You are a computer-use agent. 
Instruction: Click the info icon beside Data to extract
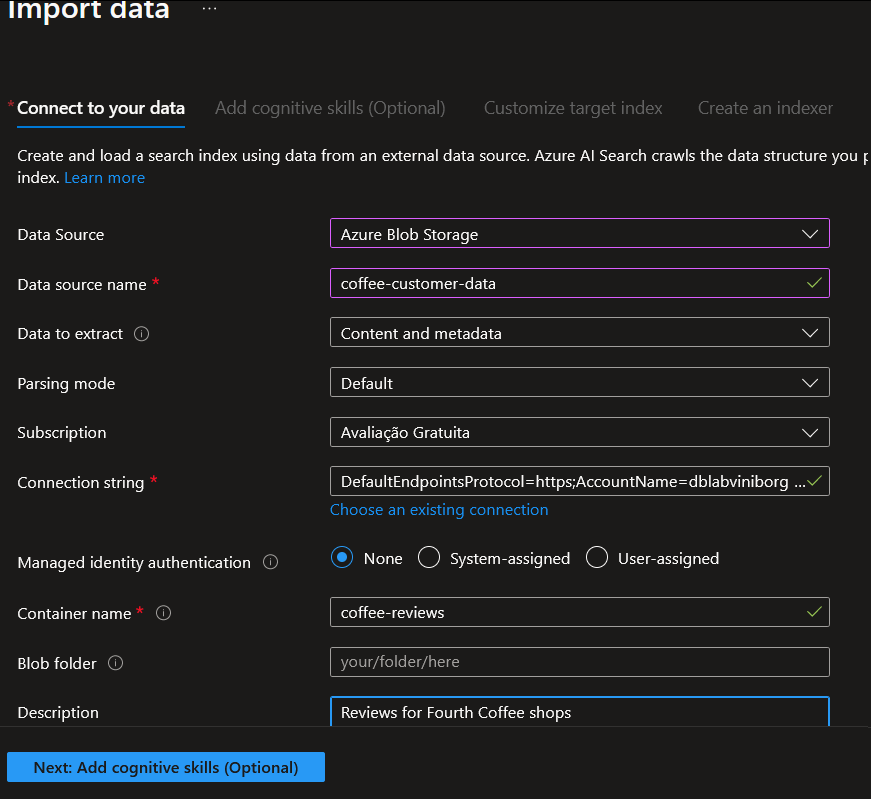(x=141, y=334)
